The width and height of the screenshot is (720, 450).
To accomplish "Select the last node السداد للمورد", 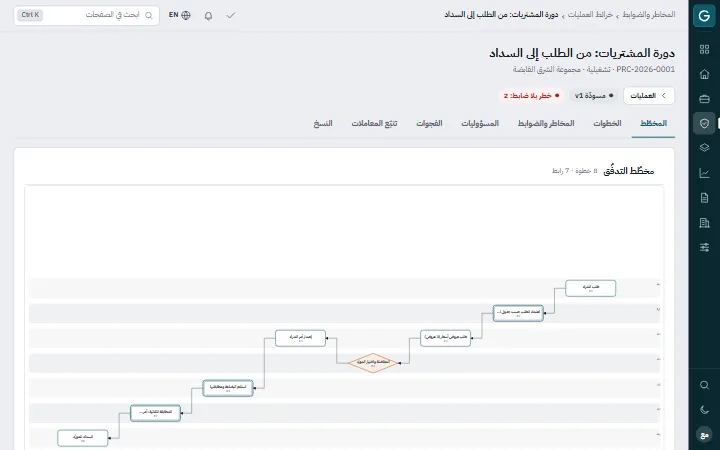I will (83, 438).
